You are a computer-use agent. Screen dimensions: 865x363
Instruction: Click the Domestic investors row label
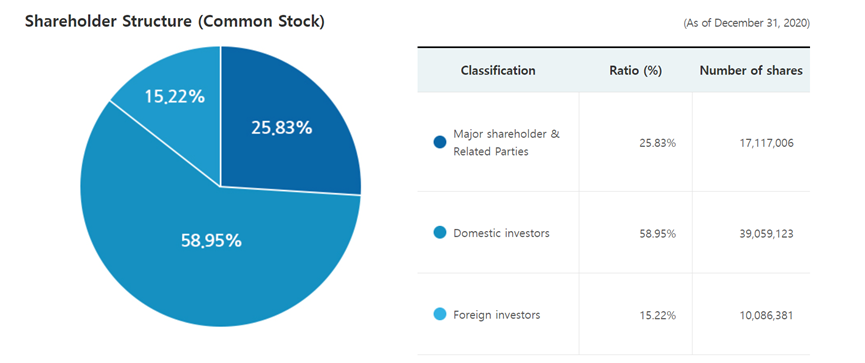(501, 233)
